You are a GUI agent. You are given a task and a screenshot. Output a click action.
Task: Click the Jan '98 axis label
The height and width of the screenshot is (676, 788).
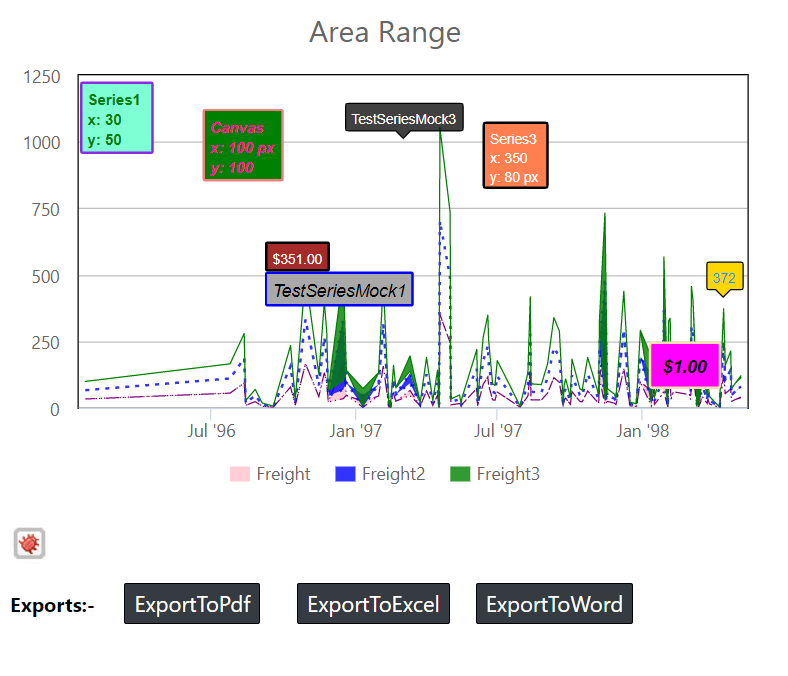[x=643, y=431]
